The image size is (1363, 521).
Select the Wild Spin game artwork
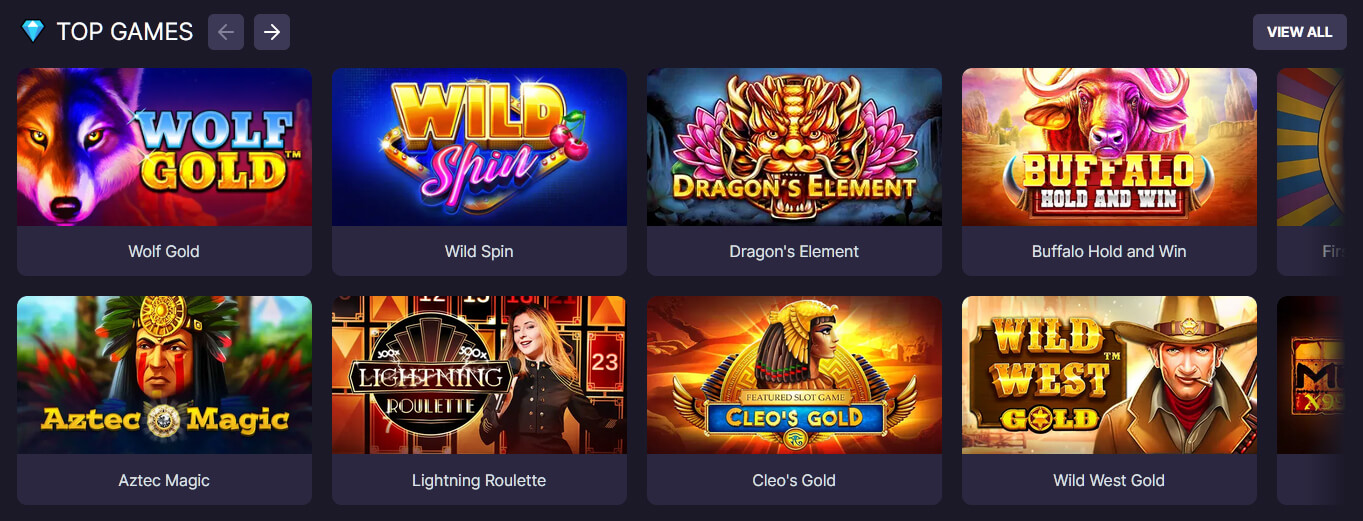click(479, 147)
